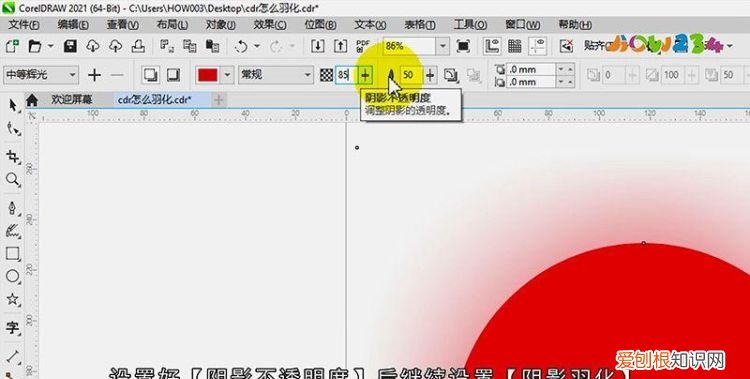Click the Copy icon in toolbar
This screenshot has height=379, width=750.
(189, 46)
